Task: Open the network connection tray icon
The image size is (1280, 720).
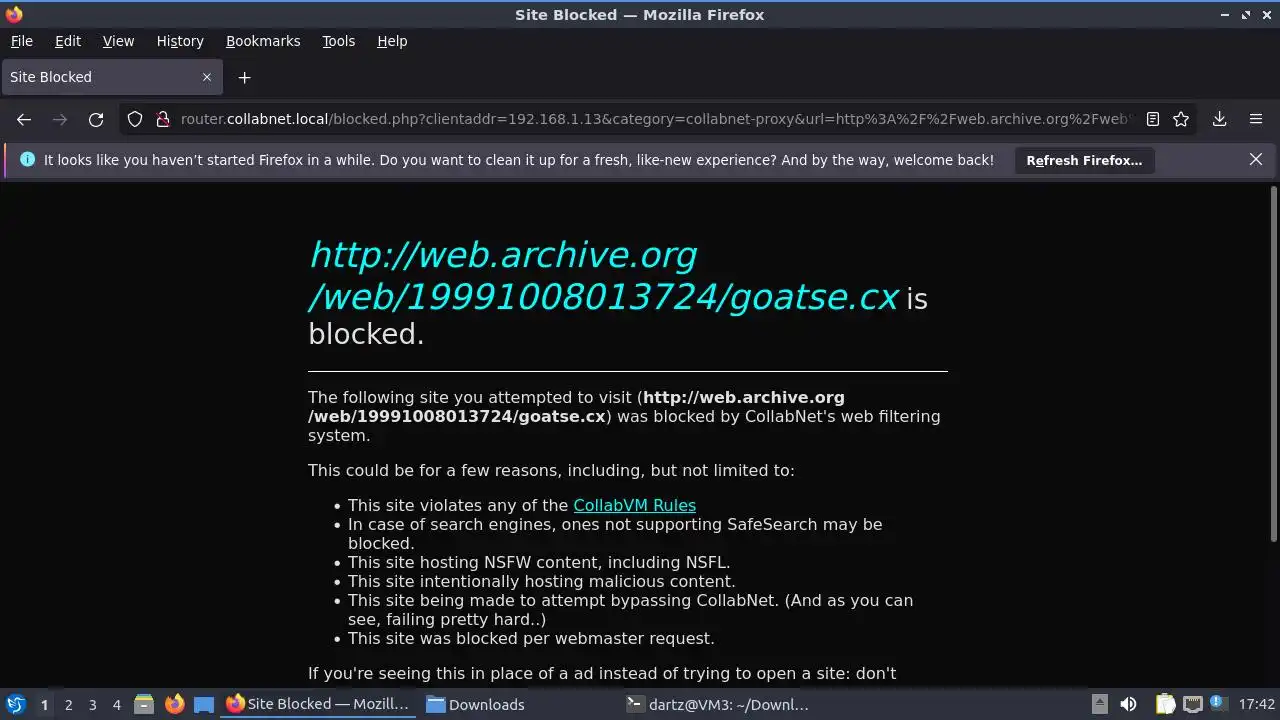Action: coord(1192,704)
